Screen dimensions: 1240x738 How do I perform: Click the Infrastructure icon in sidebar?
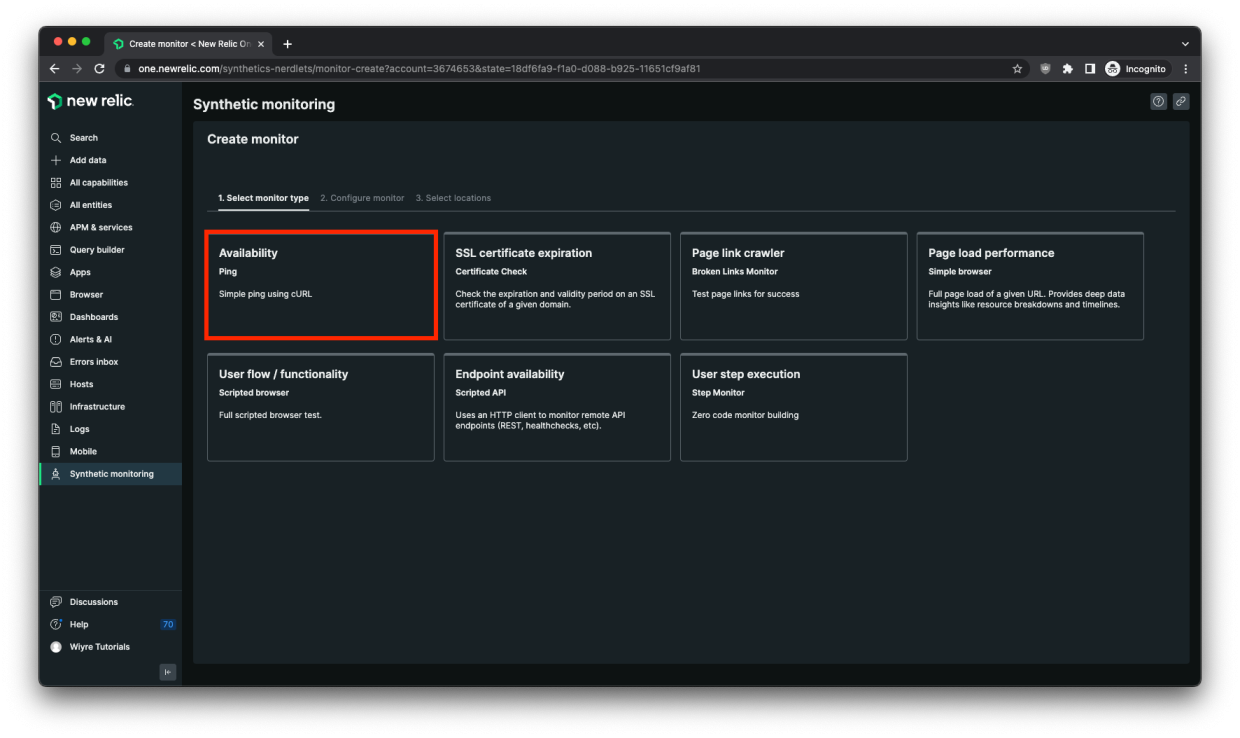click(56, 407)
